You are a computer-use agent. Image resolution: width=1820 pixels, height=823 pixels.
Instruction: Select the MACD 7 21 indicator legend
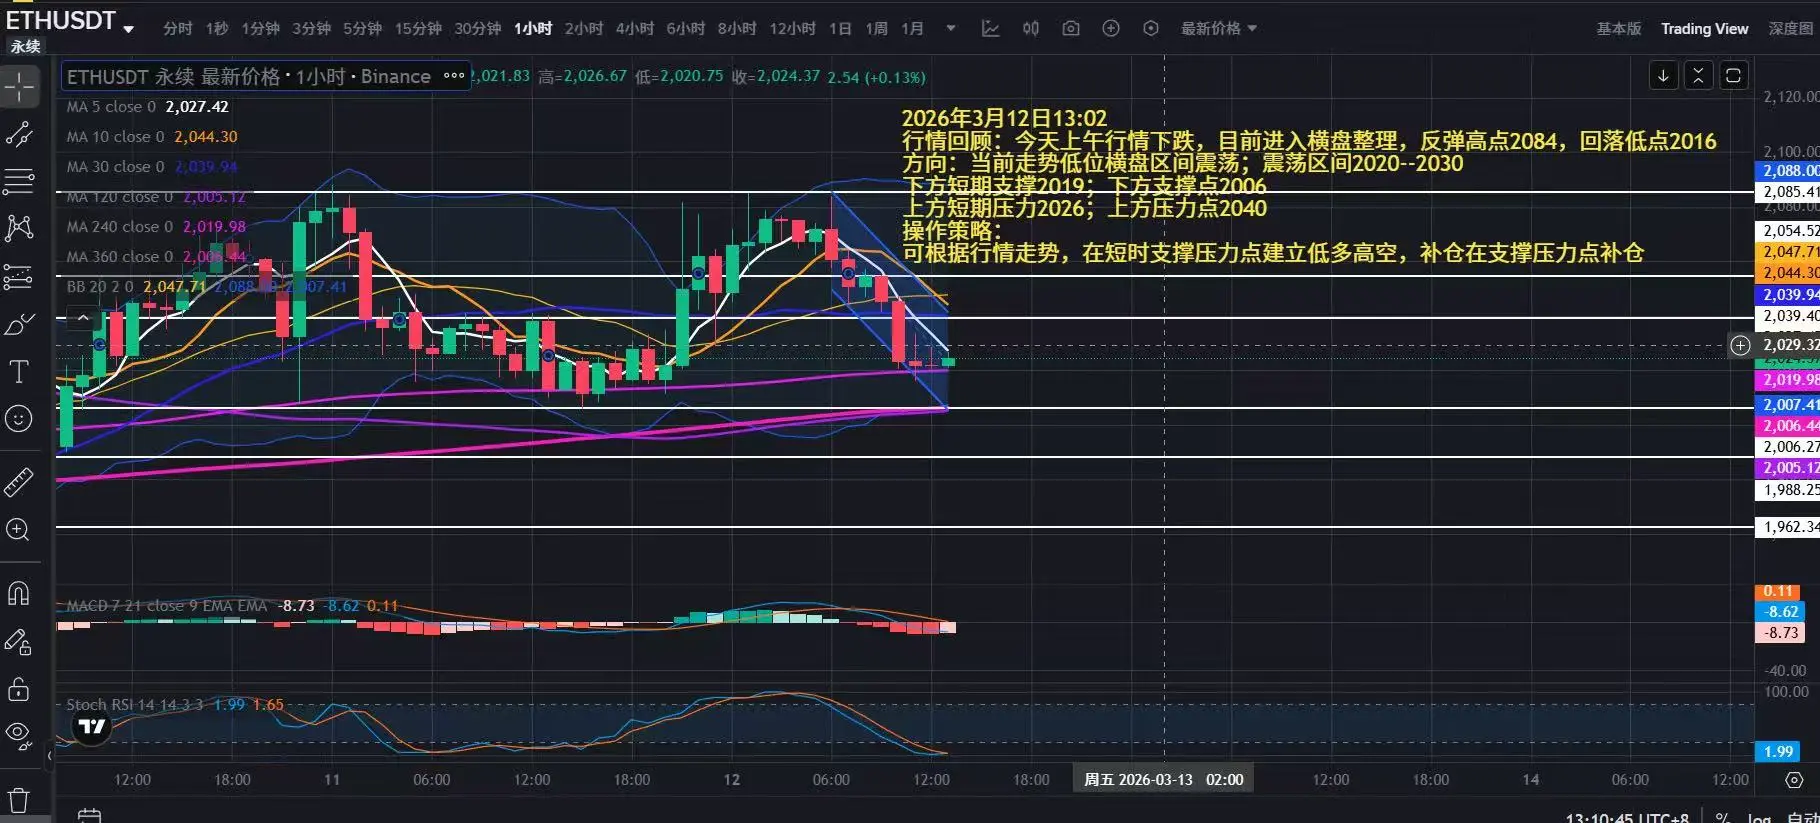tap(232, 606)
